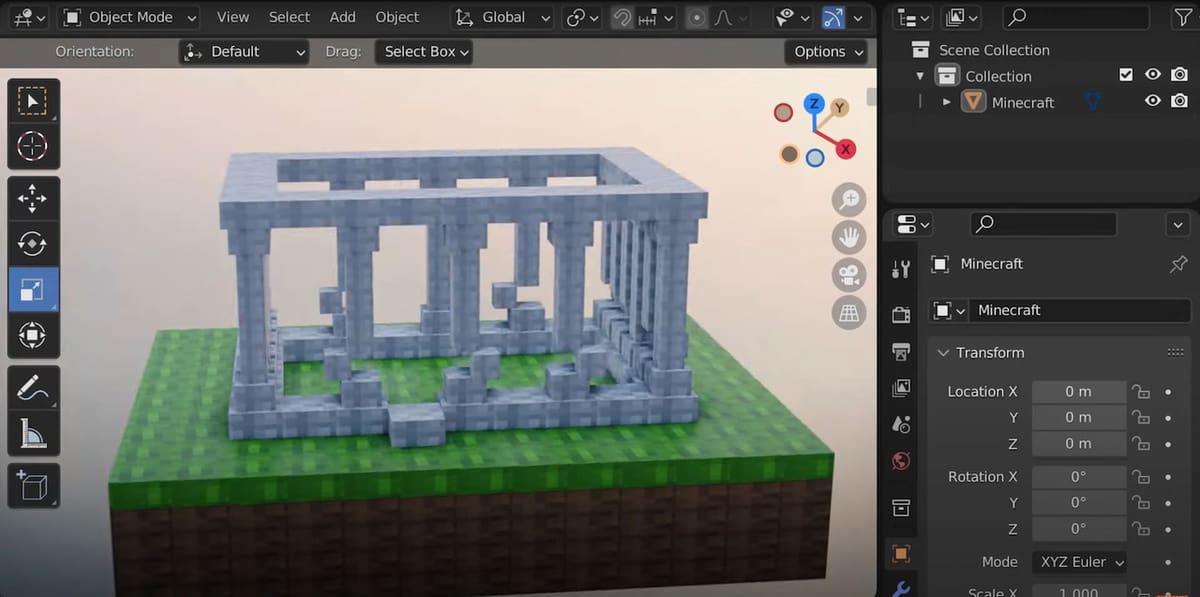Screen dimensions: 1200x597
Task: Open the World properties tab
Action: tap(901, 461)
